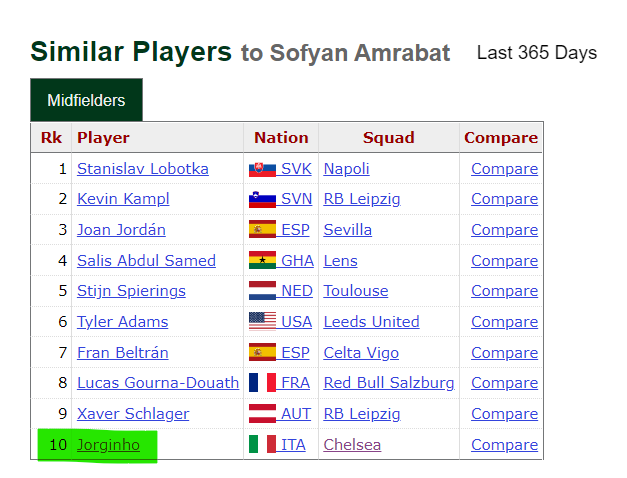
Task: Click the Slovenia flag next to SVN
Action: point(262,199)
